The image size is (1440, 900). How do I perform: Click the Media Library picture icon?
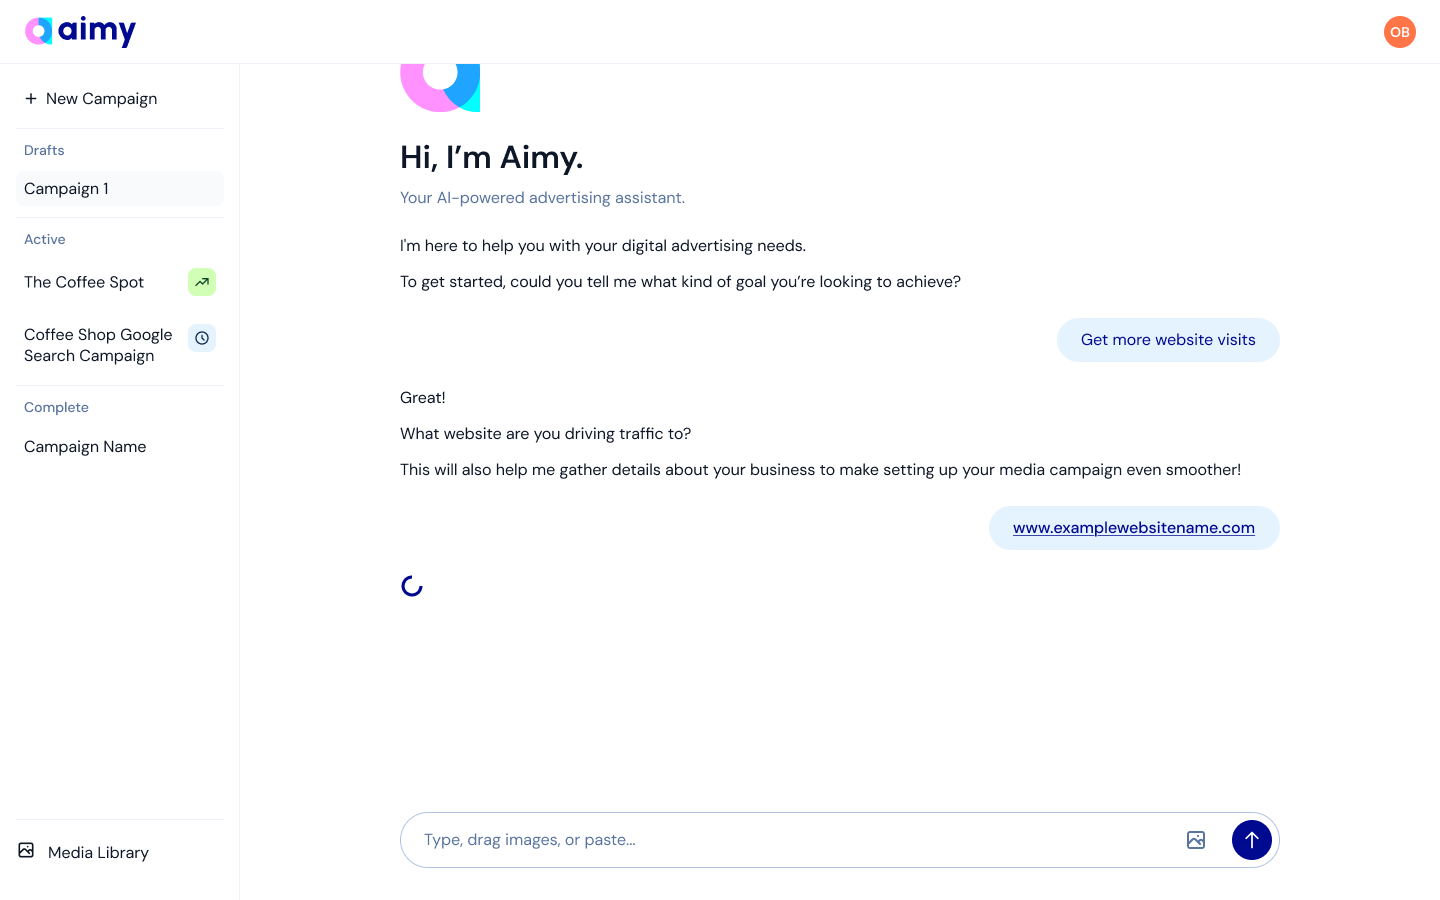(27, 851)
